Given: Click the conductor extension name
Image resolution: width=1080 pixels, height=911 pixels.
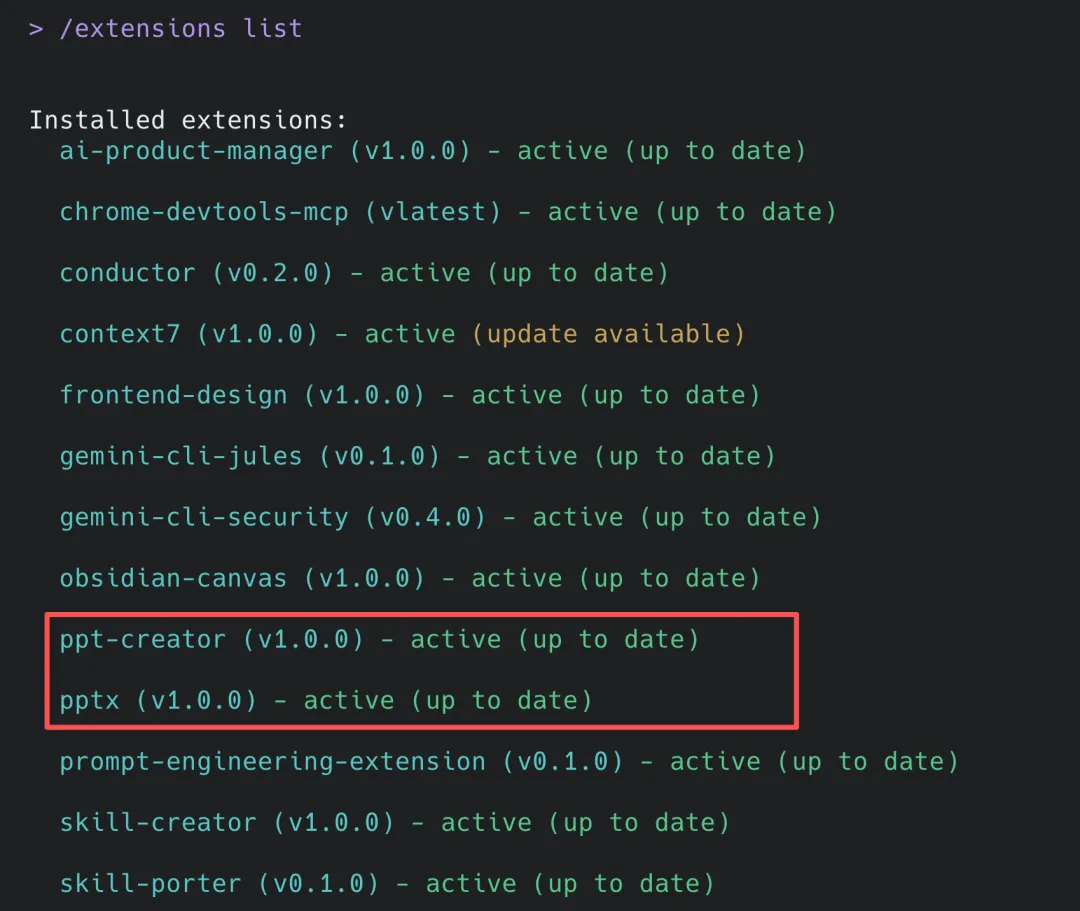Looking at the screenshot, I should pos(127,273).
